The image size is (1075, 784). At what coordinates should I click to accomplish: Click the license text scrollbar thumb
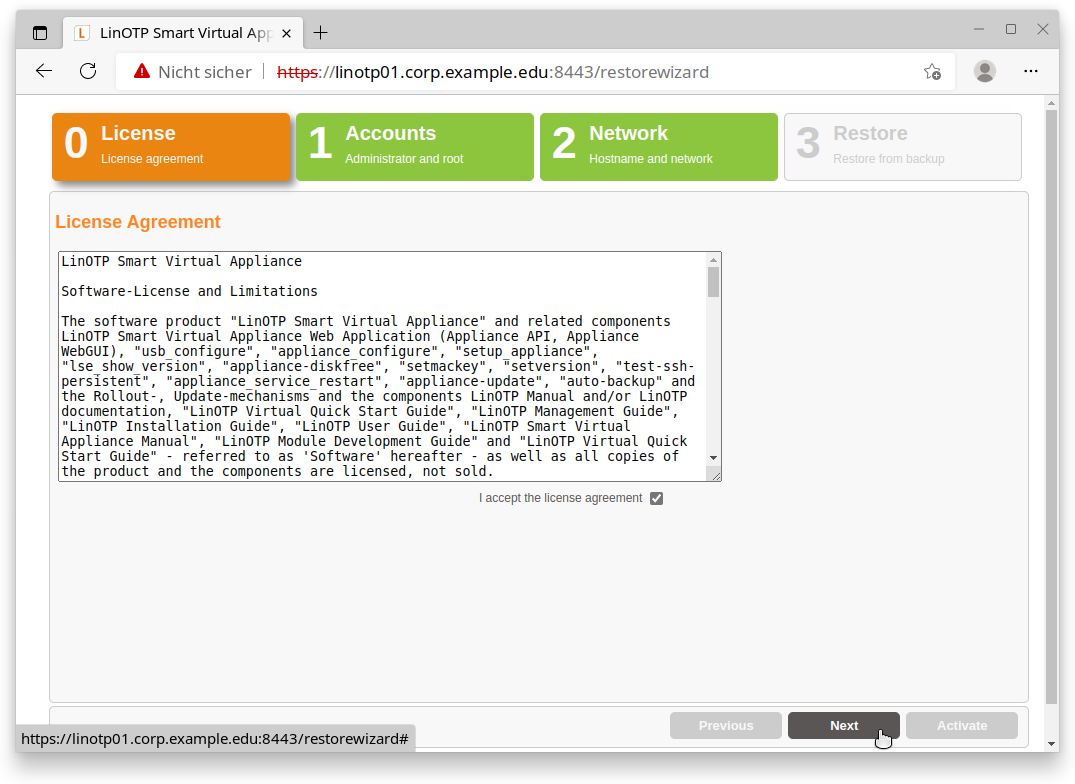[x=713, y=282]
